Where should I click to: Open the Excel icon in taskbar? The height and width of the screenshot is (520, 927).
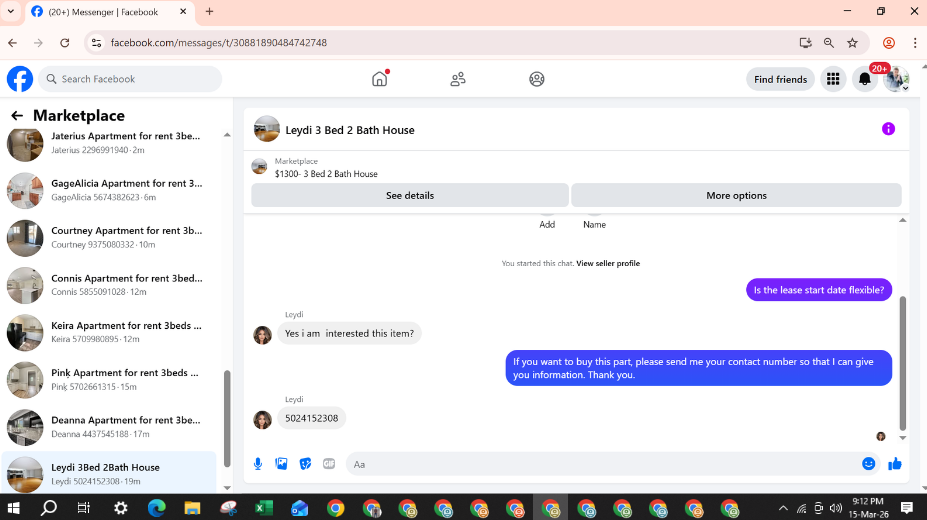[264, 508]
